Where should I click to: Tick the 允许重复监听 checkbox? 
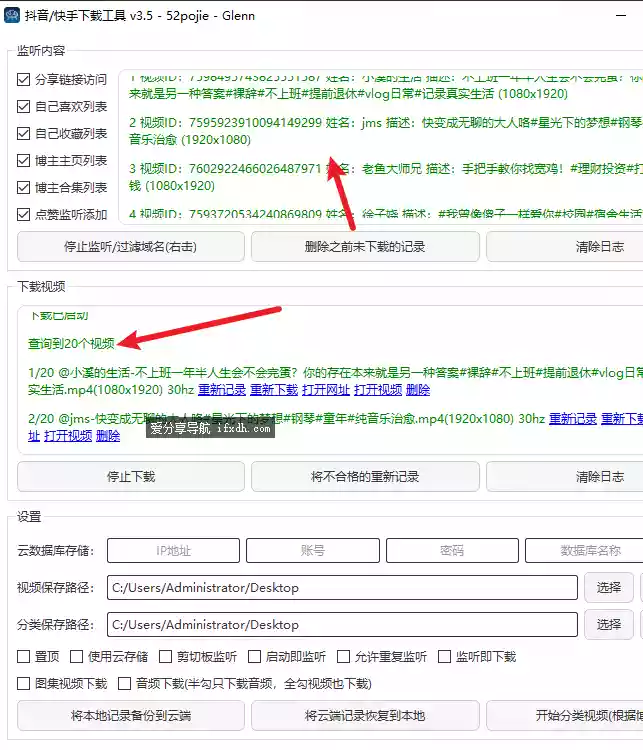(344, 656)
